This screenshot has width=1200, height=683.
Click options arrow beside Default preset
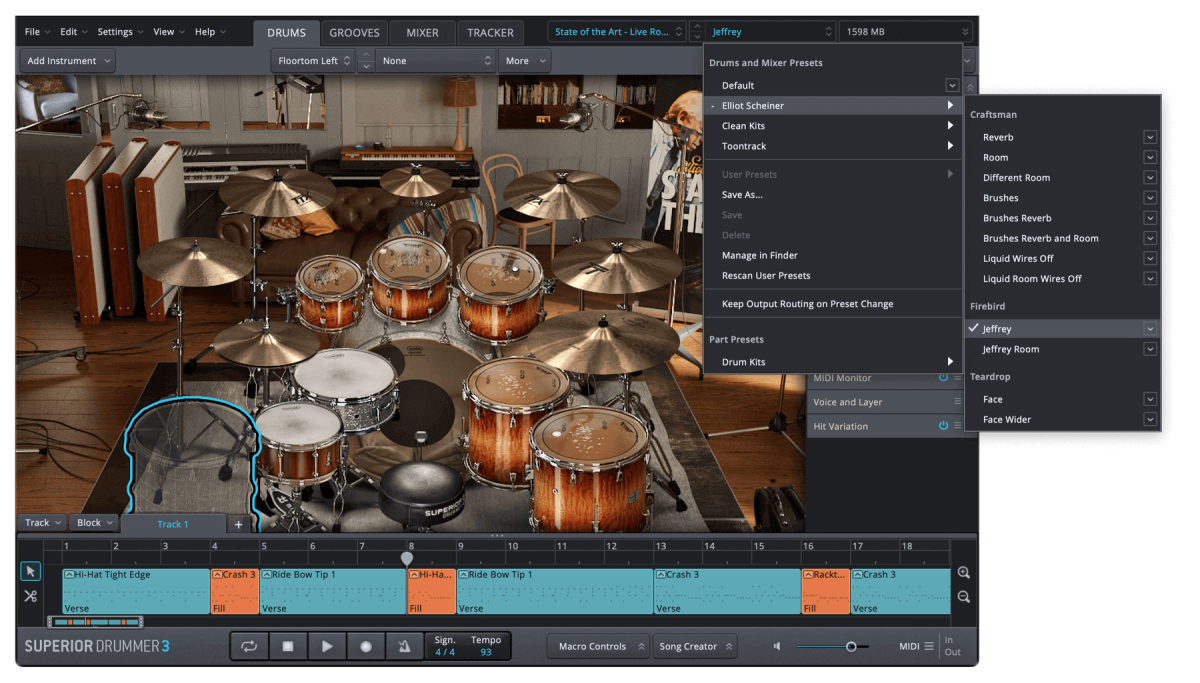[952, 86]
